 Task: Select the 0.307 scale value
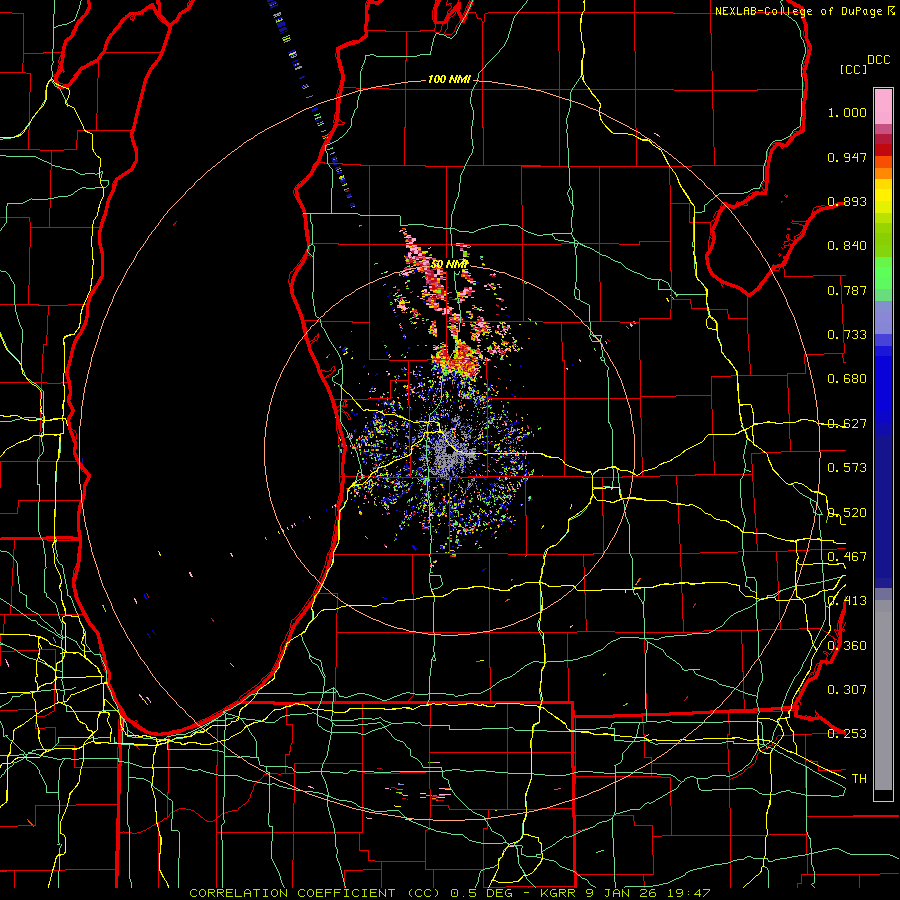coord(847,690)
